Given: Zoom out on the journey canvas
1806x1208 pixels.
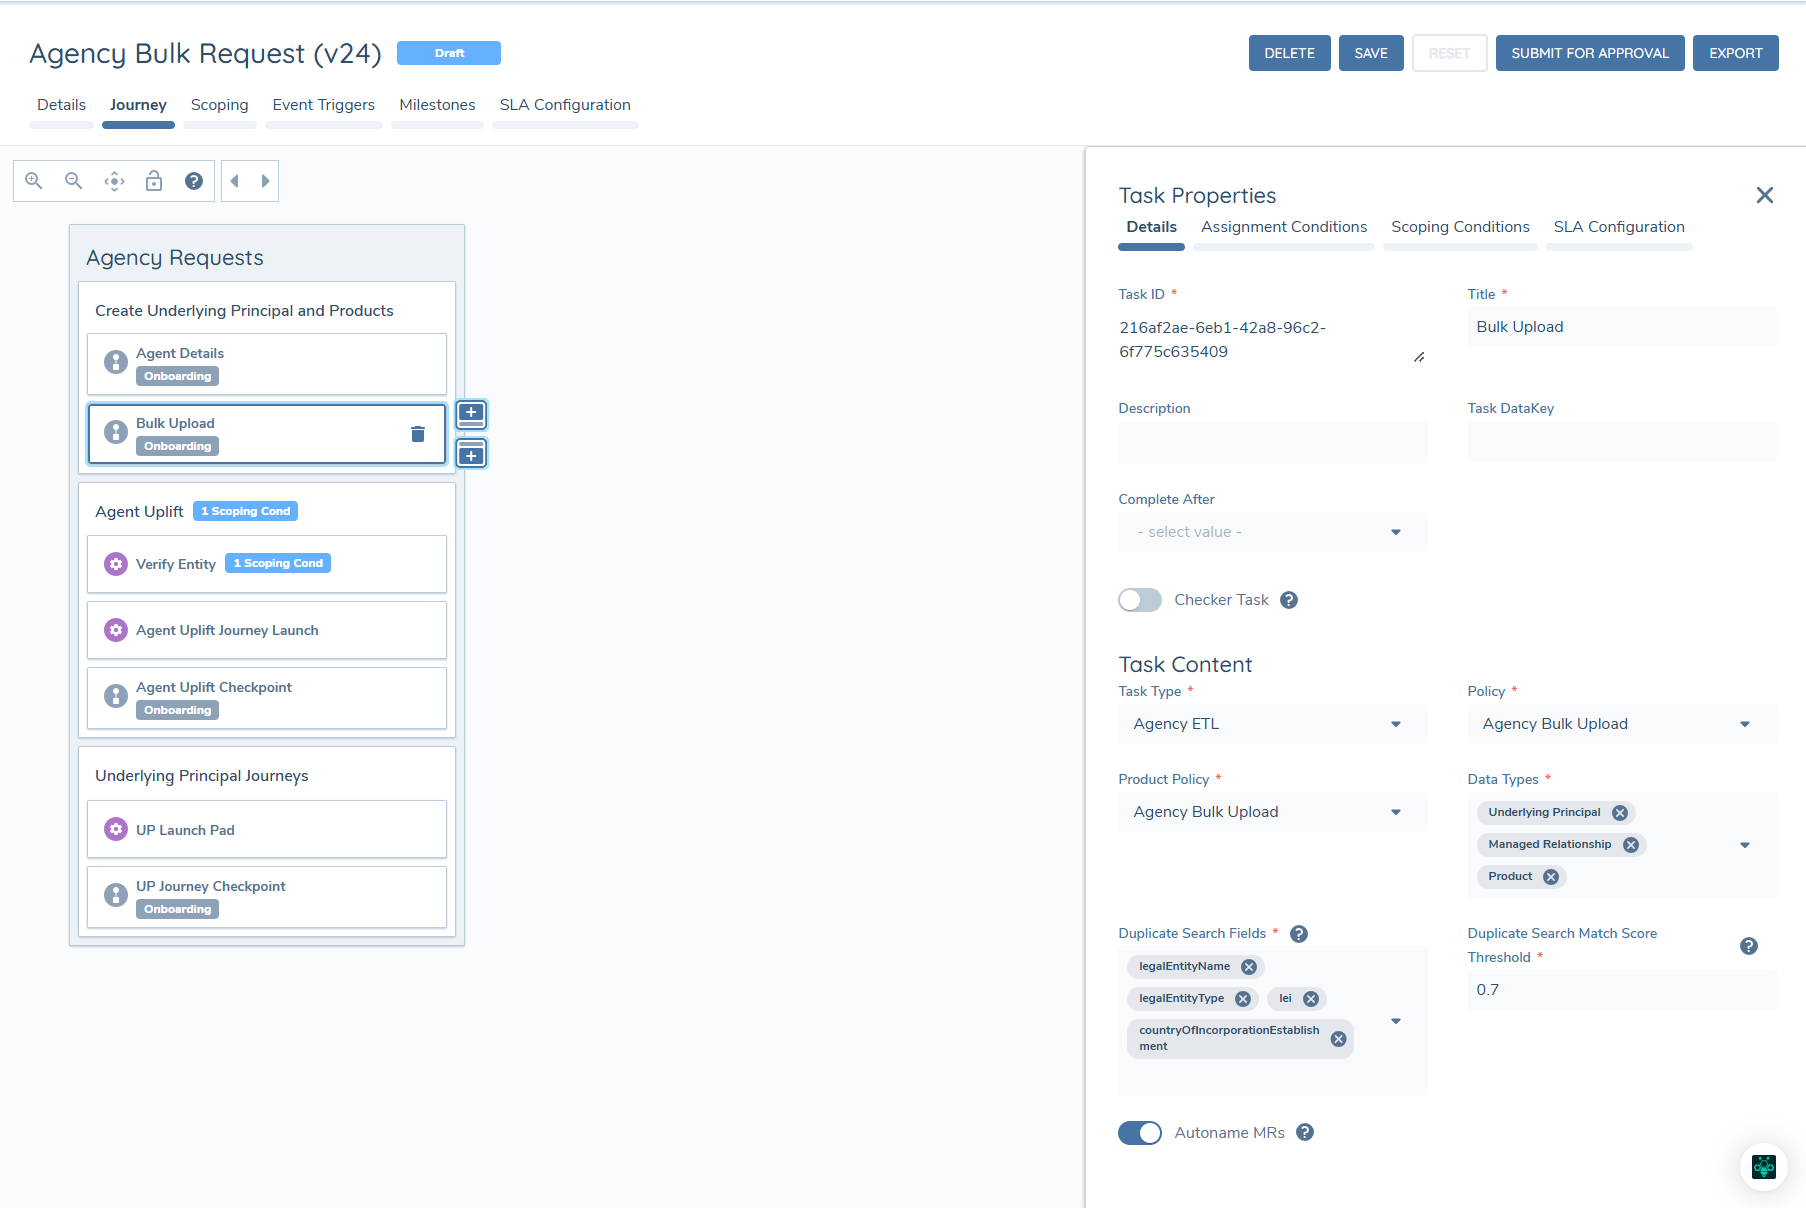Looking at the screenshot, I should tap(74, 181).
